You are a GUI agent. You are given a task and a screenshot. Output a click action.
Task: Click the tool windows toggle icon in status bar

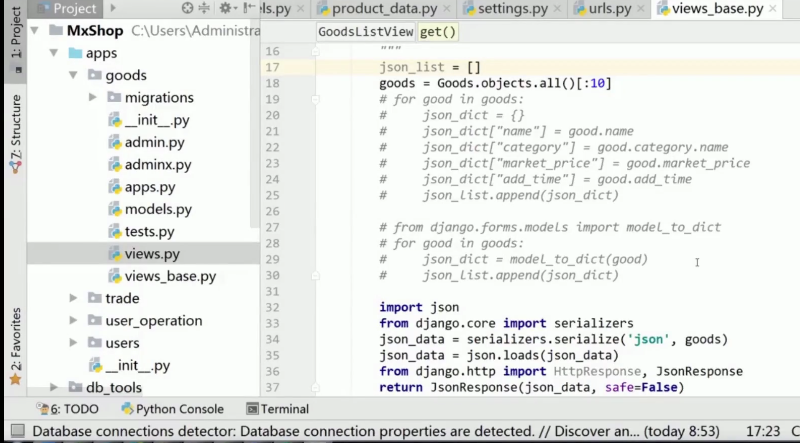point(18,431)
